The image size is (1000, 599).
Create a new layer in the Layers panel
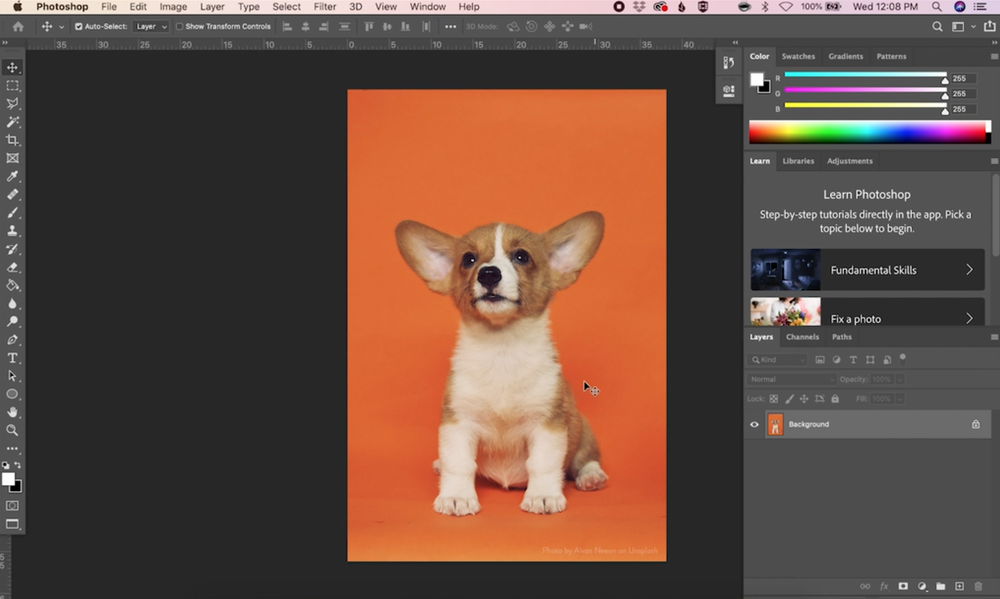point(959,586)
